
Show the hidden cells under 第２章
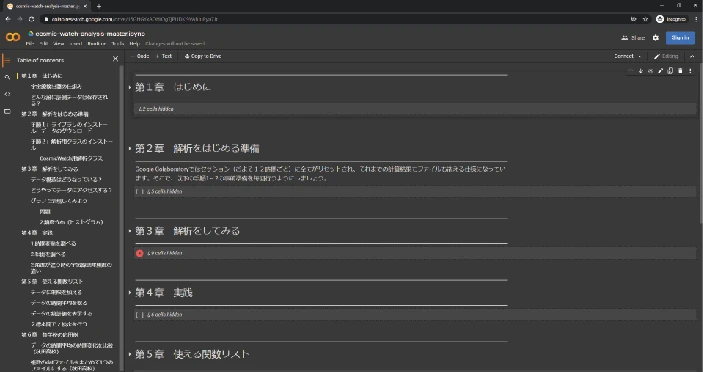pyautogui.click(x=166, y=191)
